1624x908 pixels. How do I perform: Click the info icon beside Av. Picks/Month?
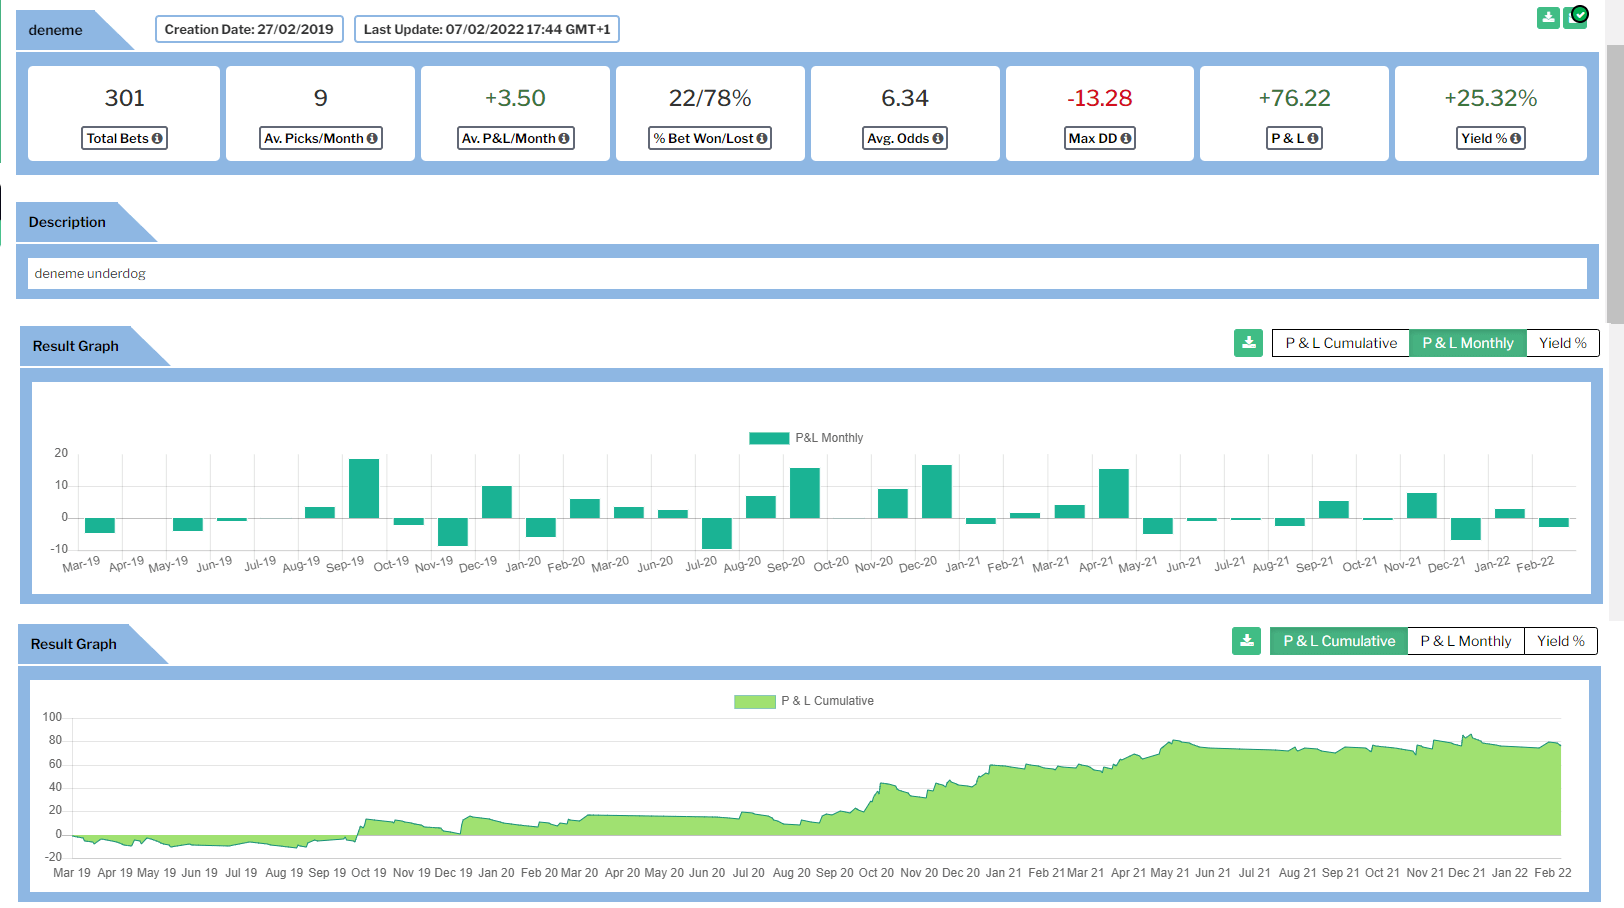[372, 139]
